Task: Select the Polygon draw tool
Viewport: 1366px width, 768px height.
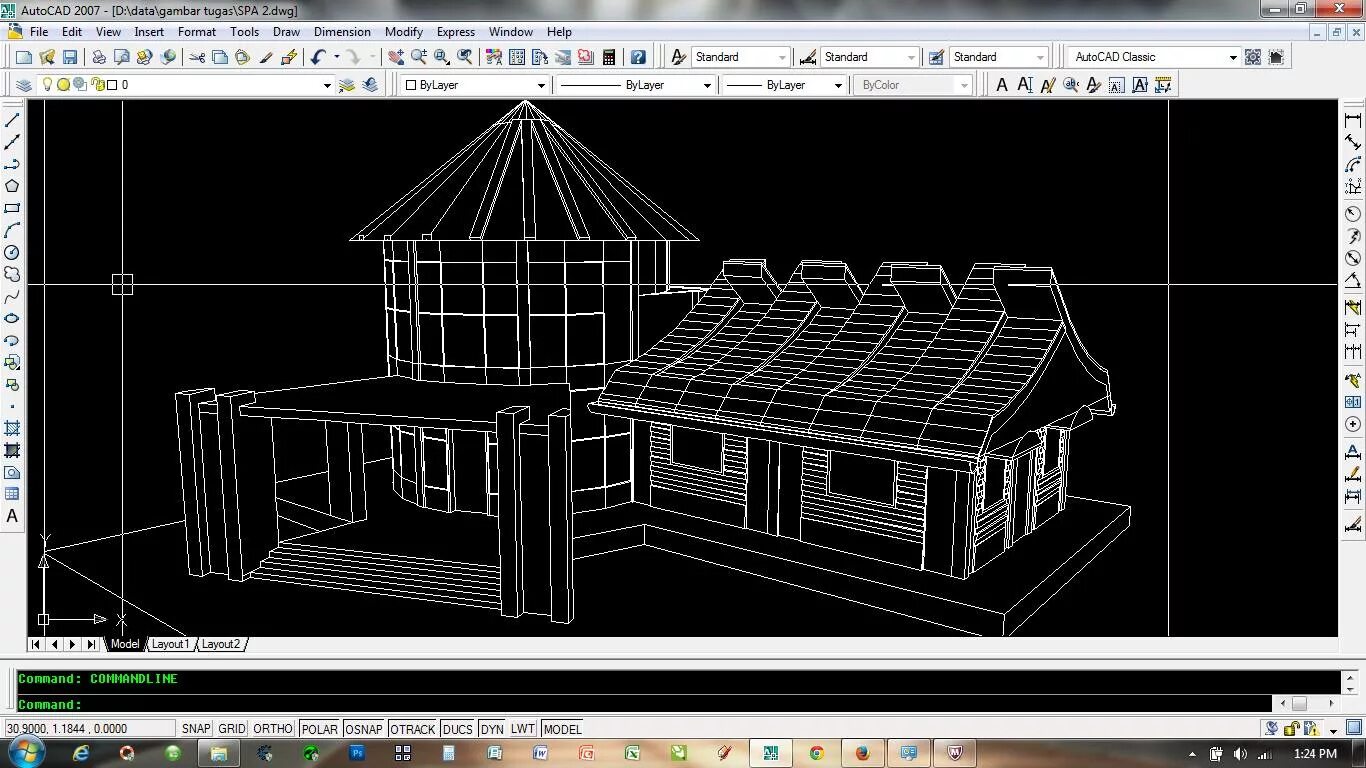Action: coord(12,186)
